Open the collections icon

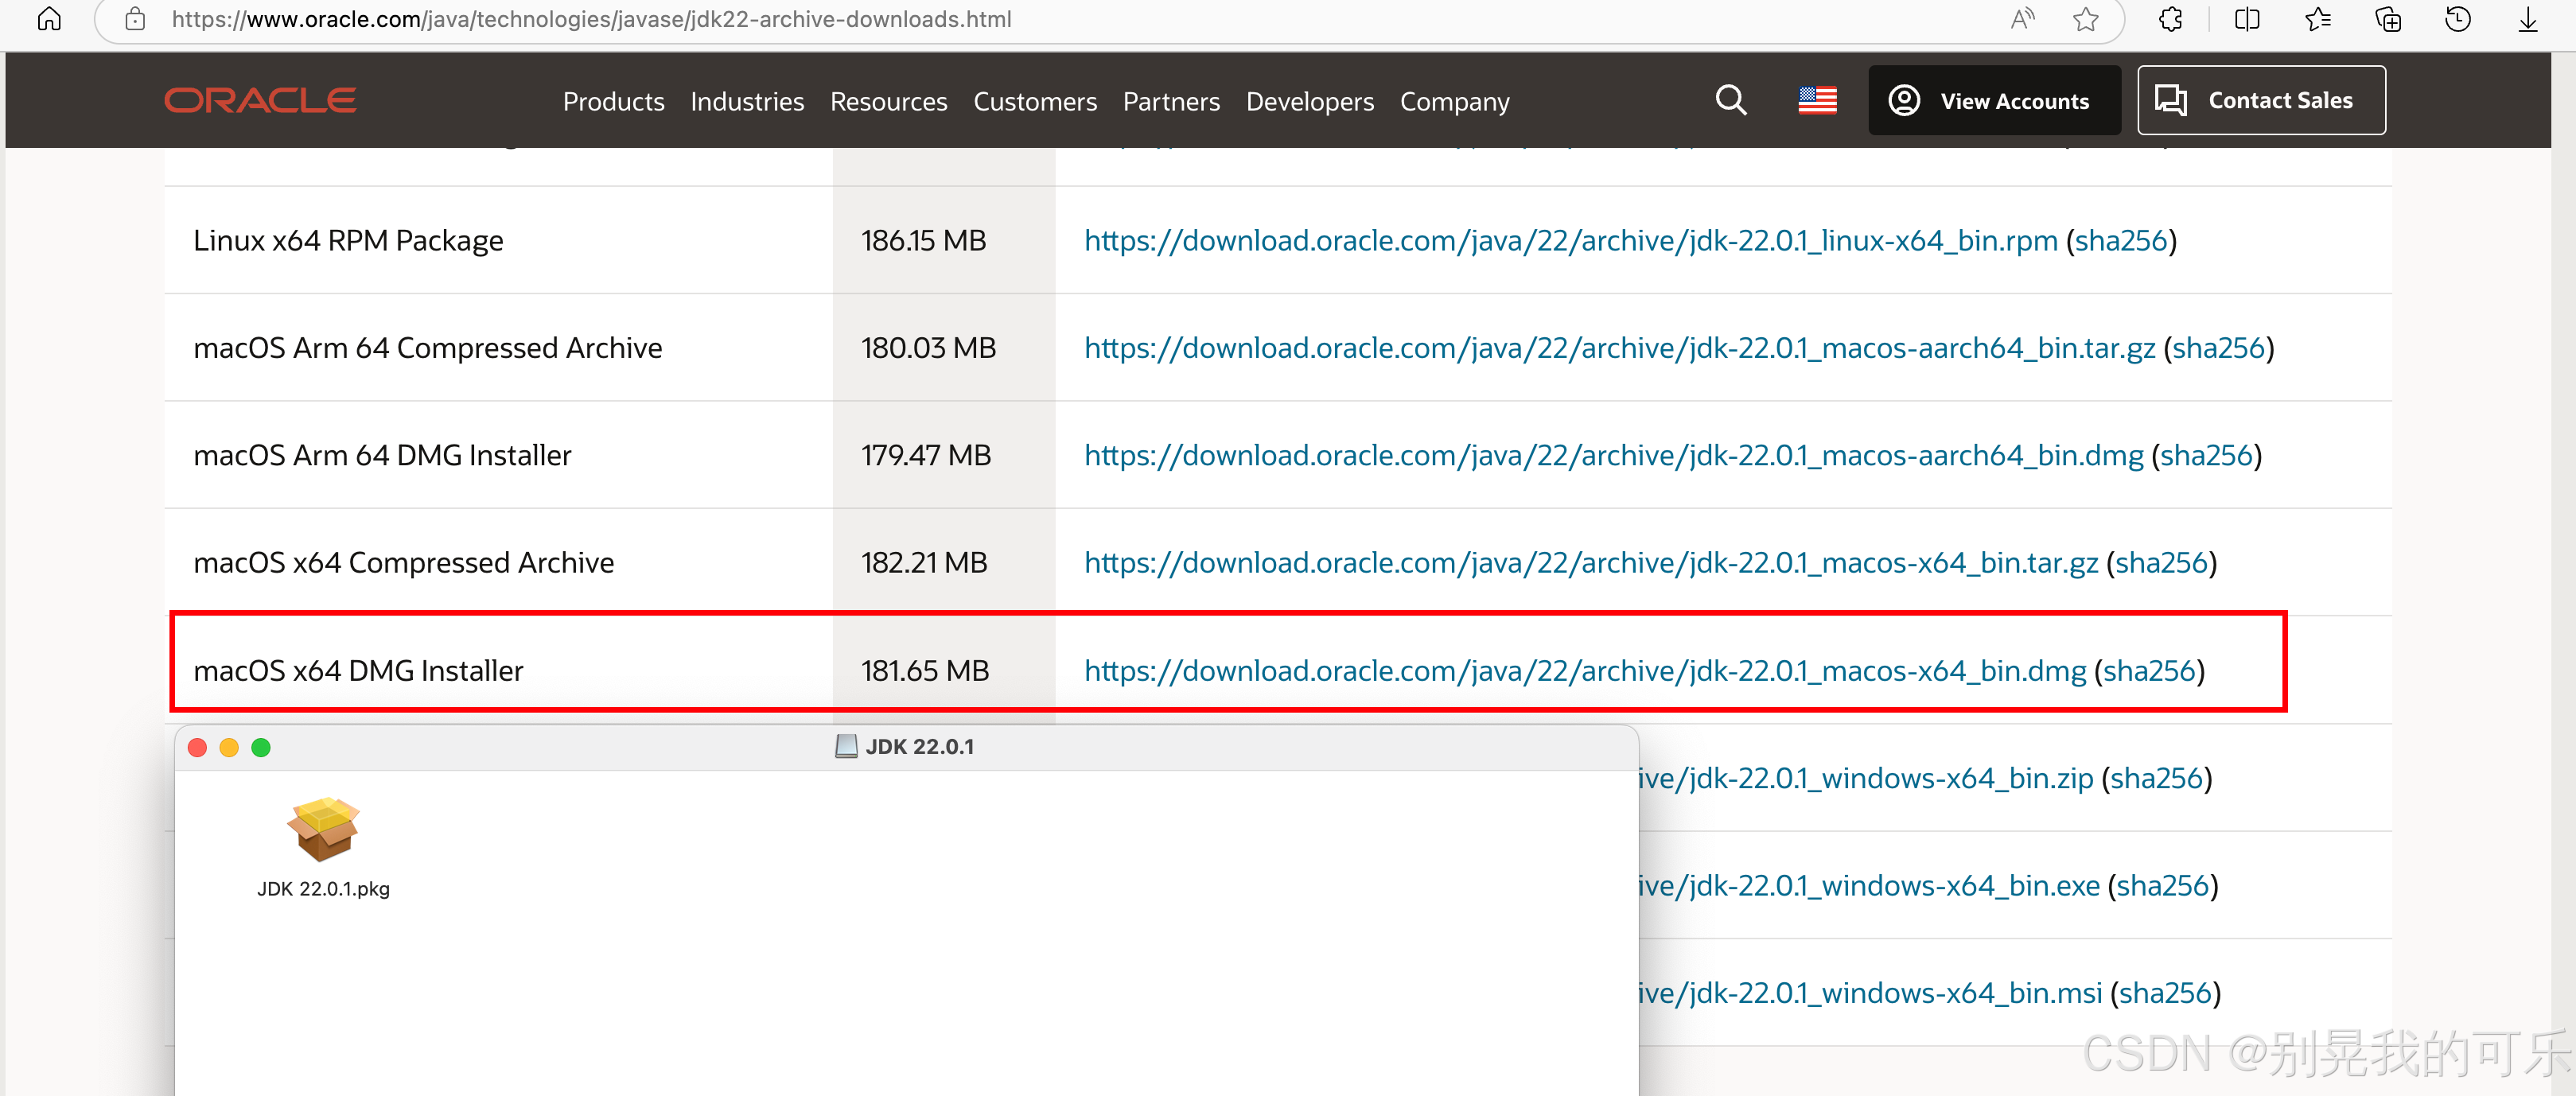(2388, 19)
